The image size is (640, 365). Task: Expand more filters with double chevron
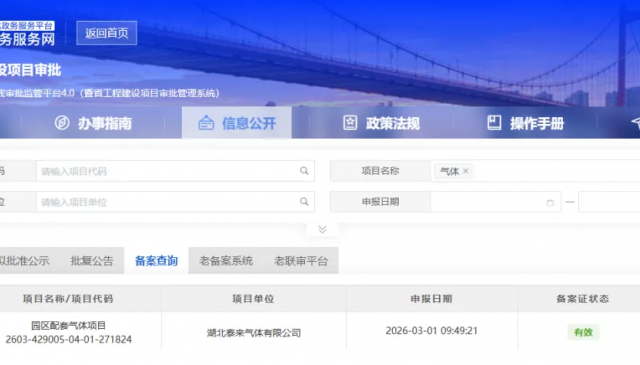(x=322, y=229)
